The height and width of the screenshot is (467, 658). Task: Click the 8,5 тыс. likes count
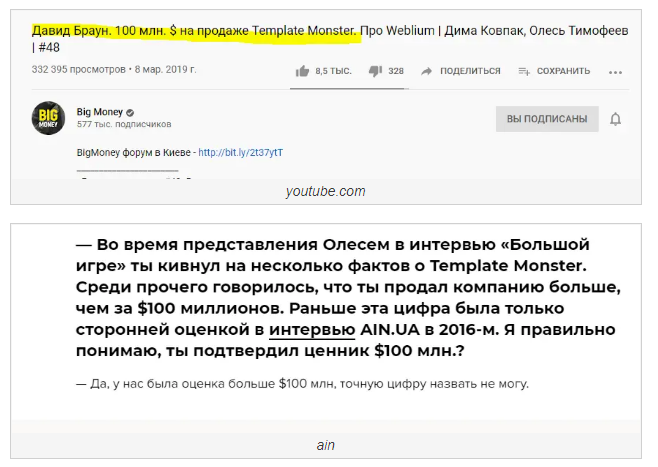coord(333,71)
